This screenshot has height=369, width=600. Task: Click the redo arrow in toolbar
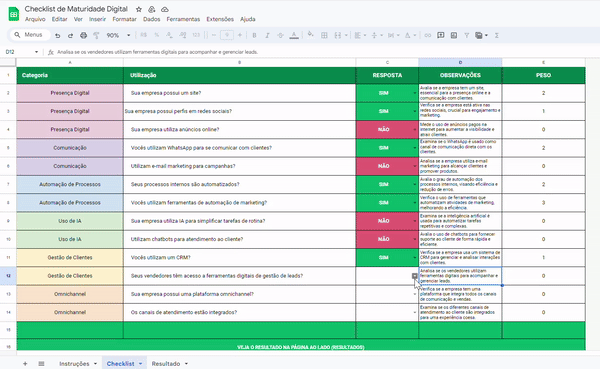click(70, 35)
